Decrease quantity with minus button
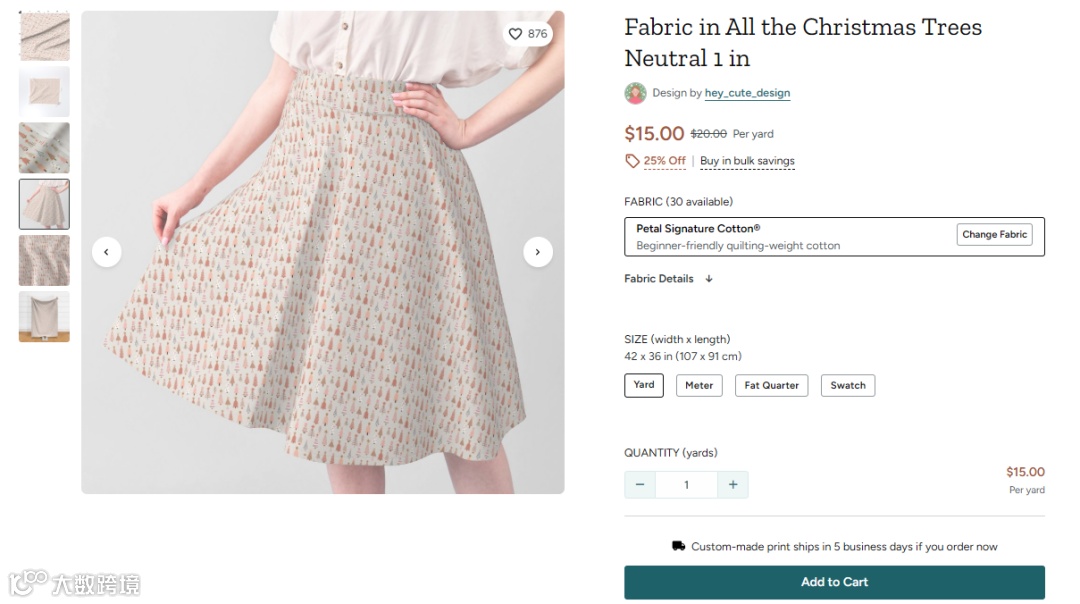The height and width of the screenshot is (604, 1080). [640, 485]
